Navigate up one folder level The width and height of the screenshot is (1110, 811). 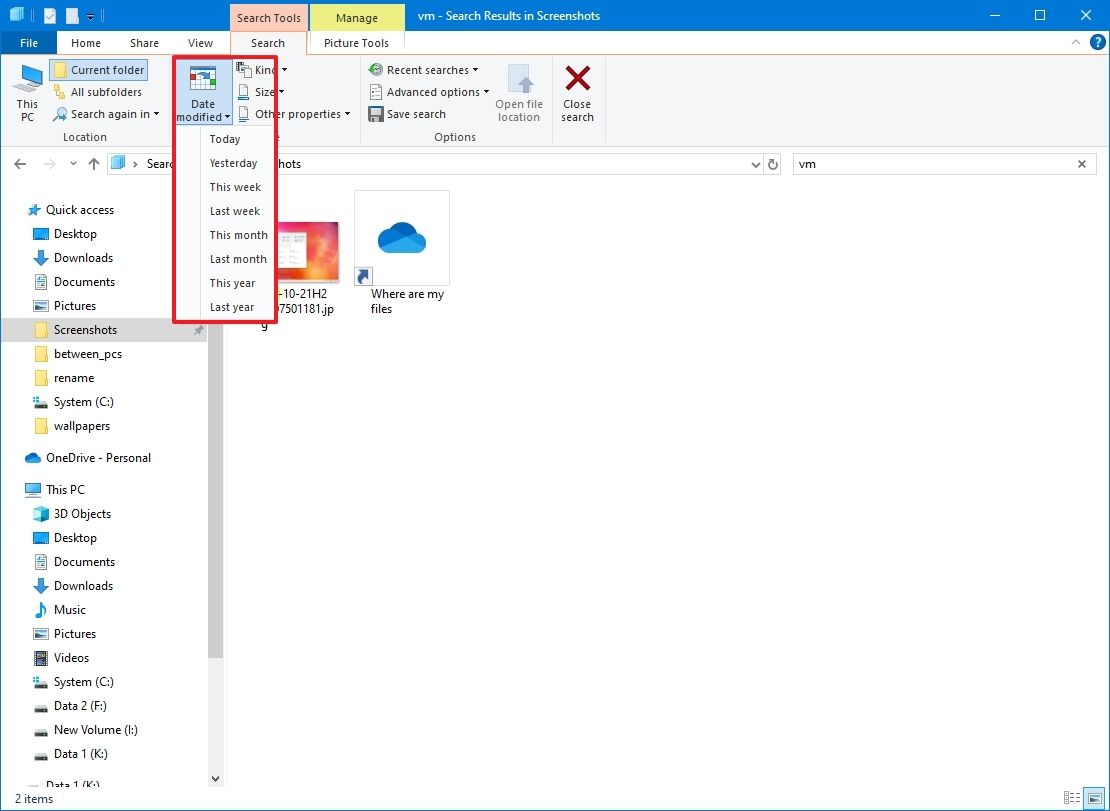[x=94, y=163]
